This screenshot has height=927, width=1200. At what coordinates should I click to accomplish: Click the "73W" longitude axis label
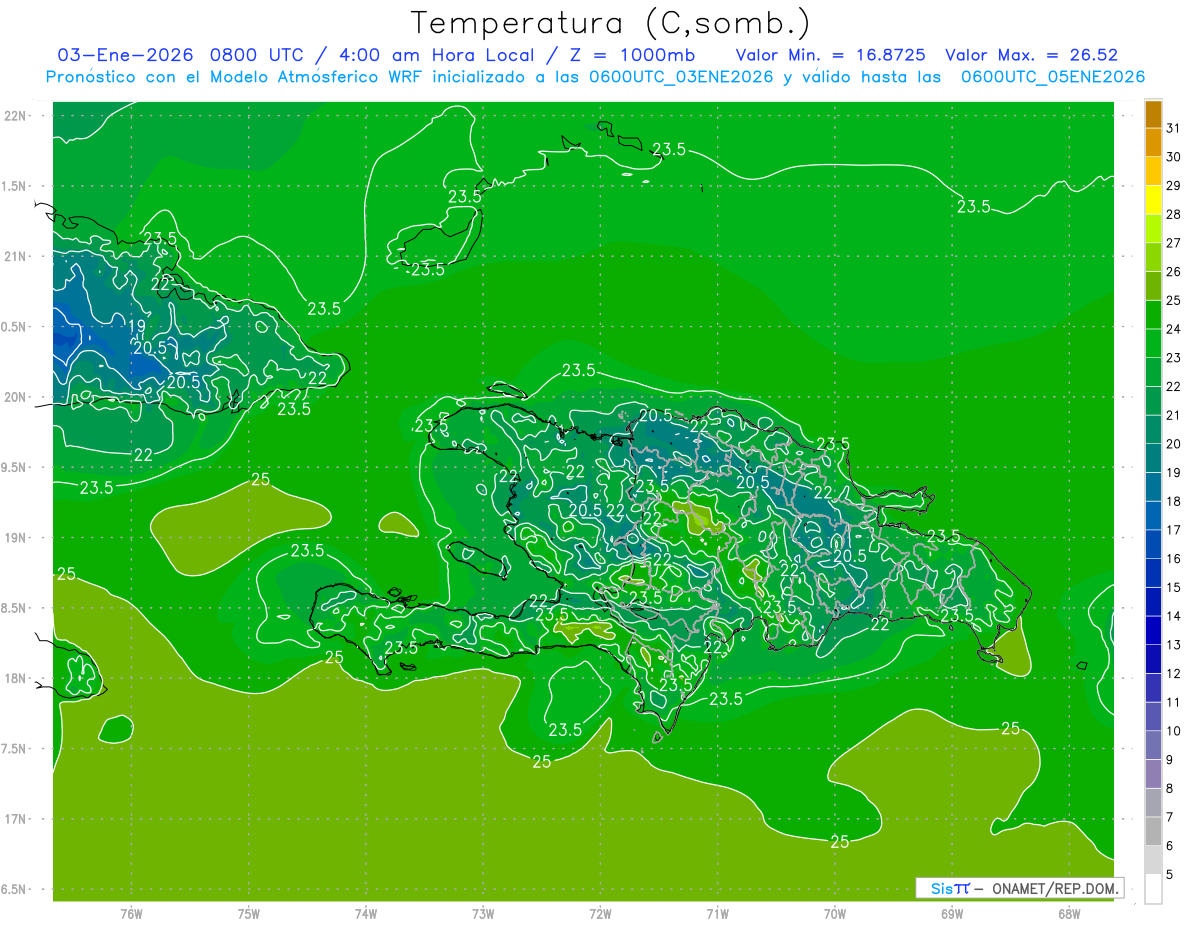pyautogui.click(x=483, y=915)
